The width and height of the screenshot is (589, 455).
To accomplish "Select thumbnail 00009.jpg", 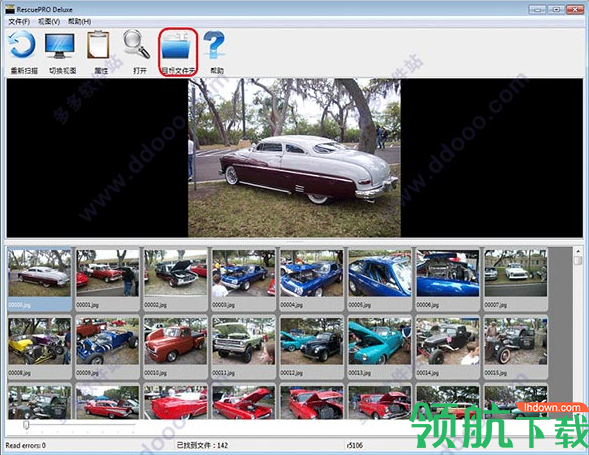I will pos(107,347).
